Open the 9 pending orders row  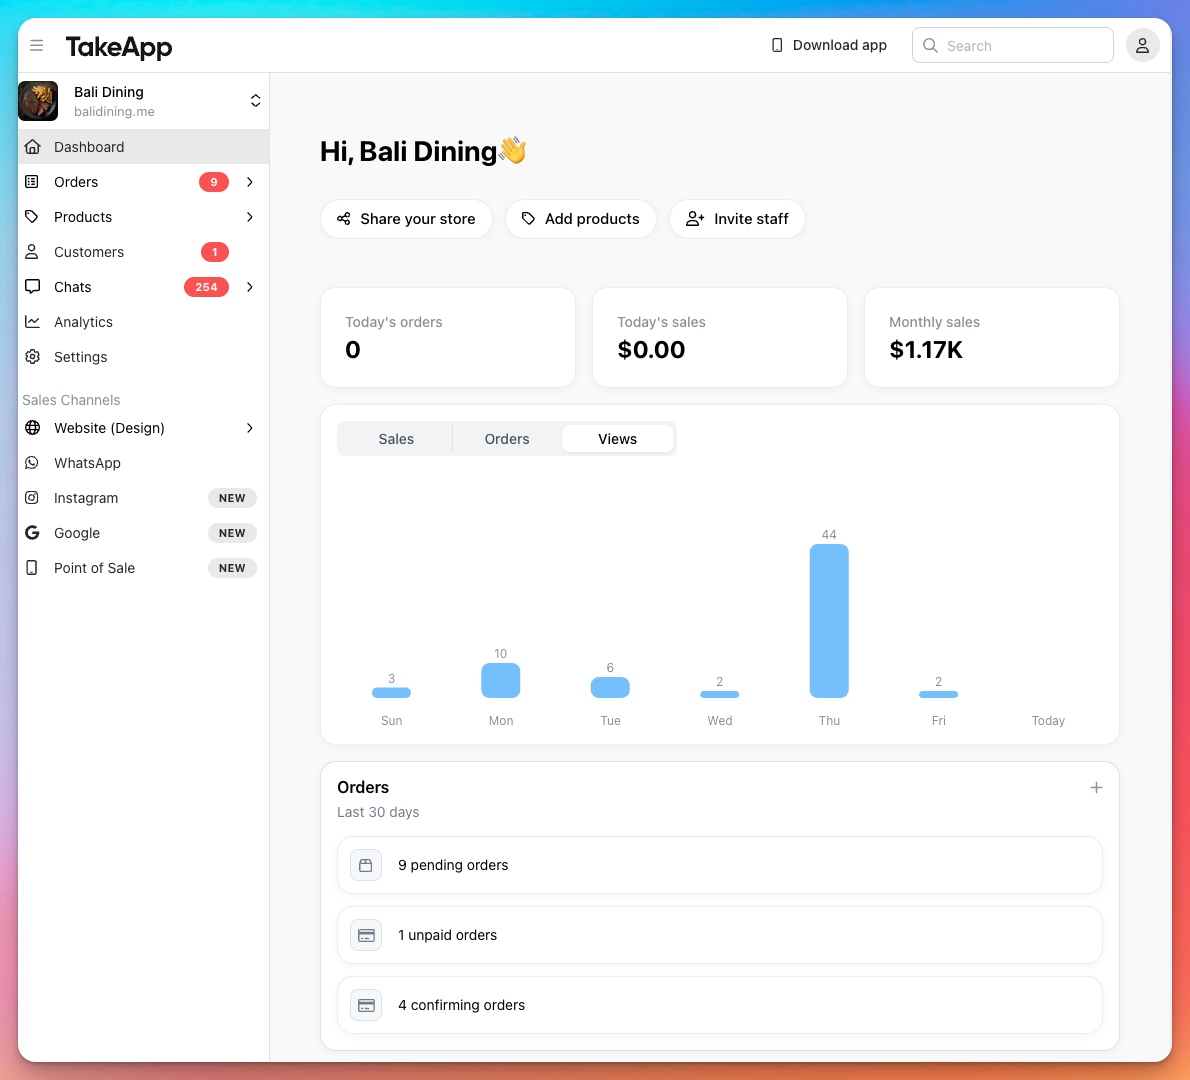(719, 865)
